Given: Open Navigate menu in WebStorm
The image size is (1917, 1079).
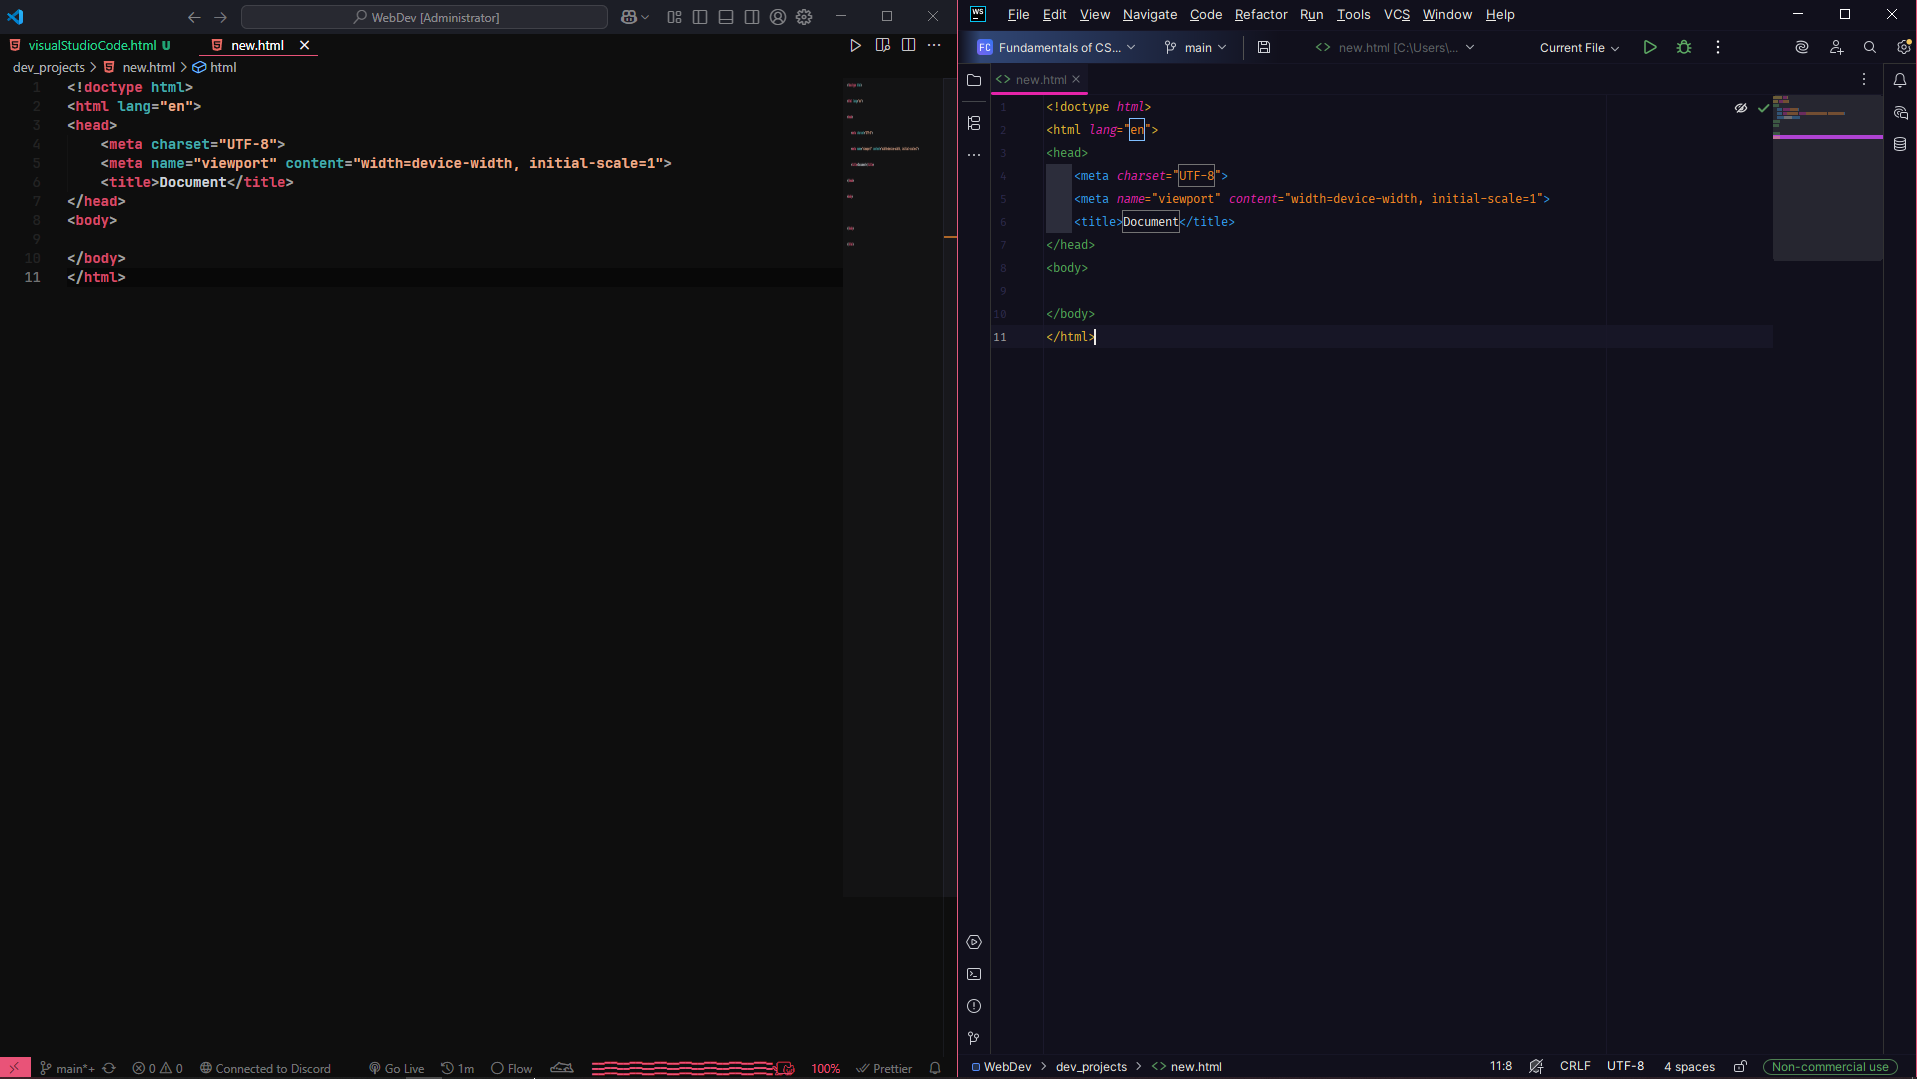Looking at the screenshot, I should (x=1149, y=14).
